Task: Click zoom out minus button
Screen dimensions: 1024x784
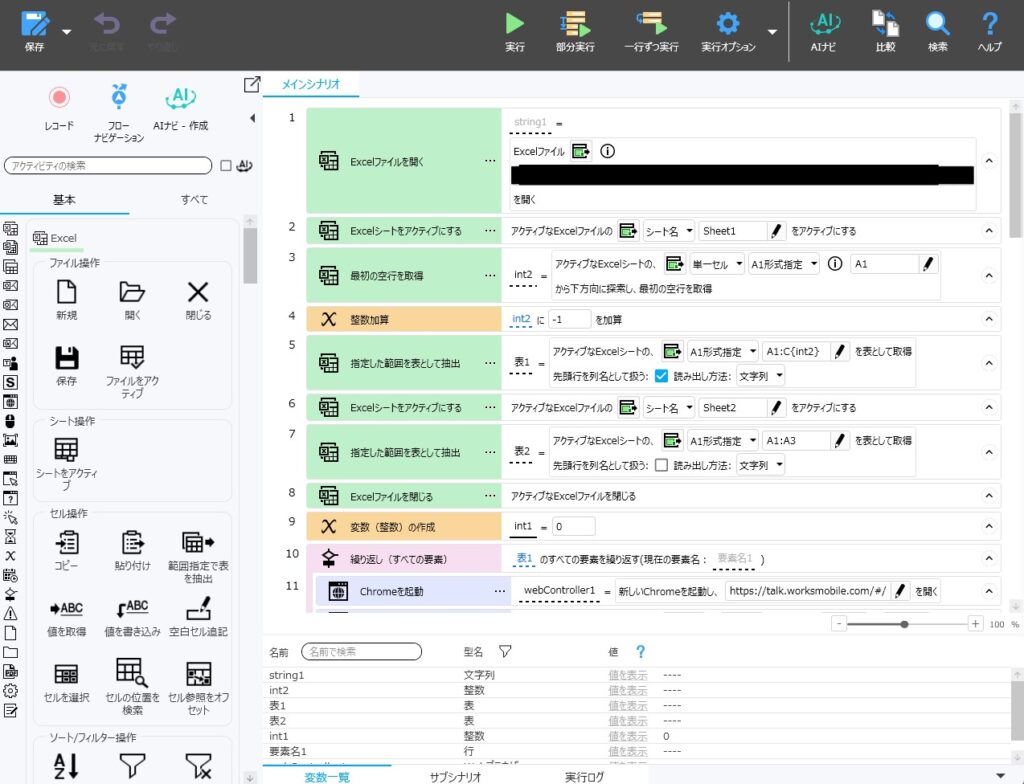Action: 839,623
